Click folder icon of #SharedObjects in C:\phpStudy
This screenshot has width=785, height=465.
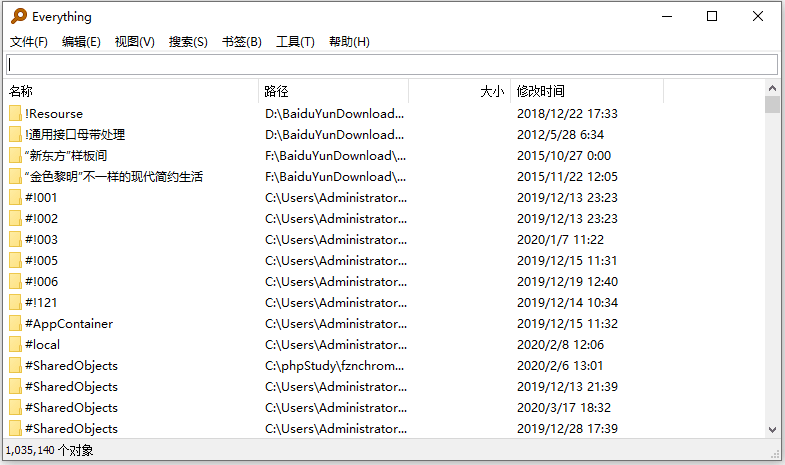(x=15, y=366)
